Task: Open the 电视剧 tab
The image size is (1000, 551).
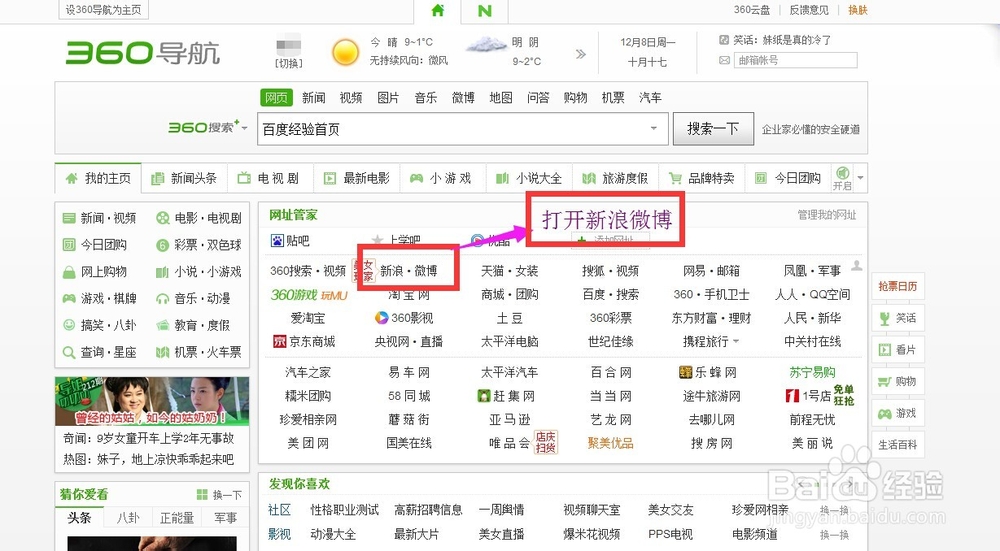Action: tap(270, 179)
